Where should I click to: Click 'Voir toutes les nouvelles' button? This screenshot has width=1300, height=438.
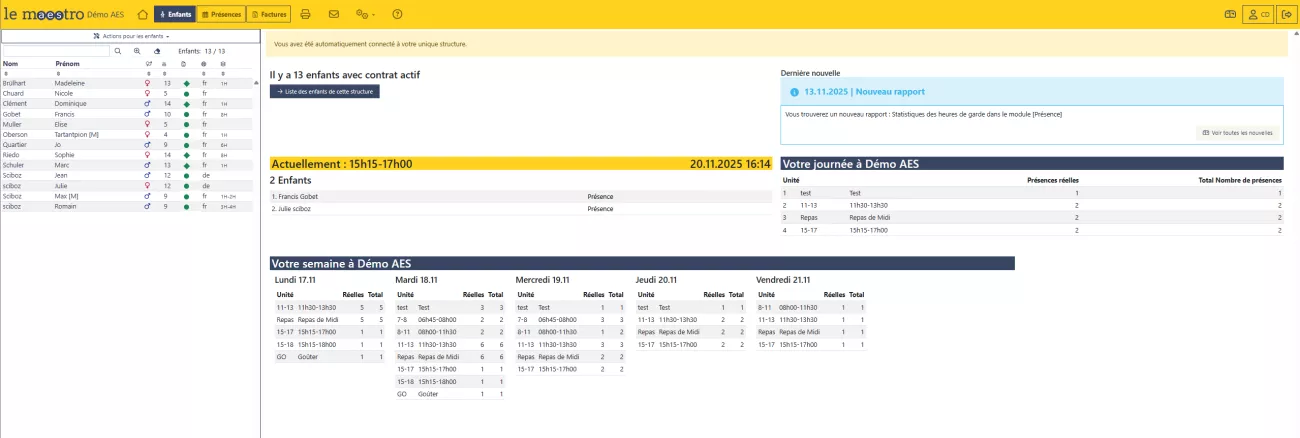click(x=1238, y=132)
